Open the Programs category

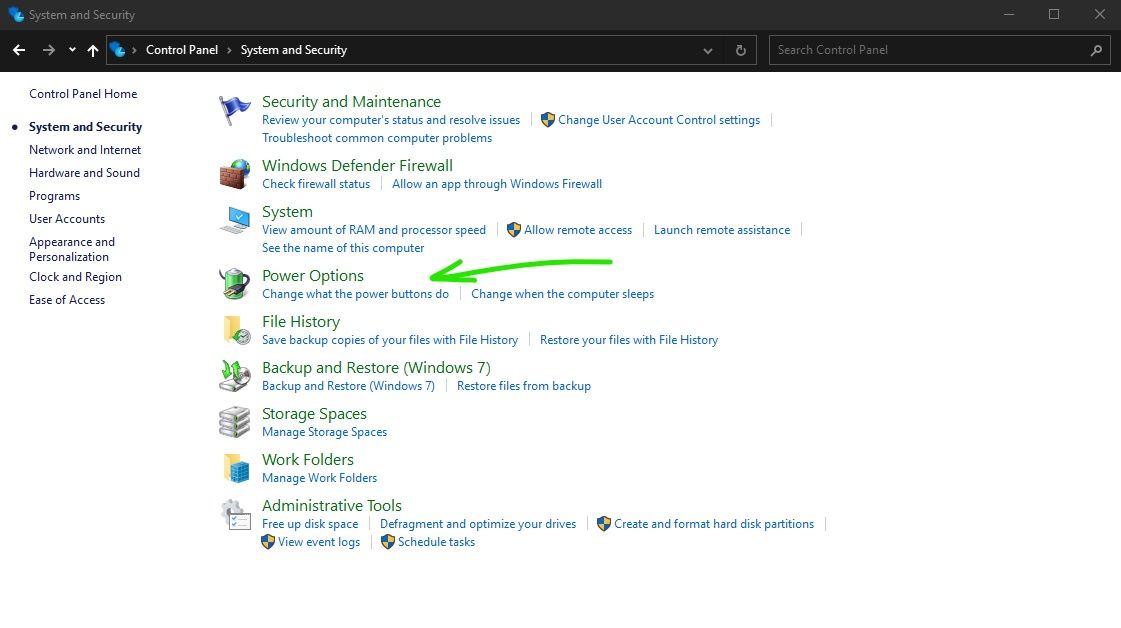click(x=54, y=196)
